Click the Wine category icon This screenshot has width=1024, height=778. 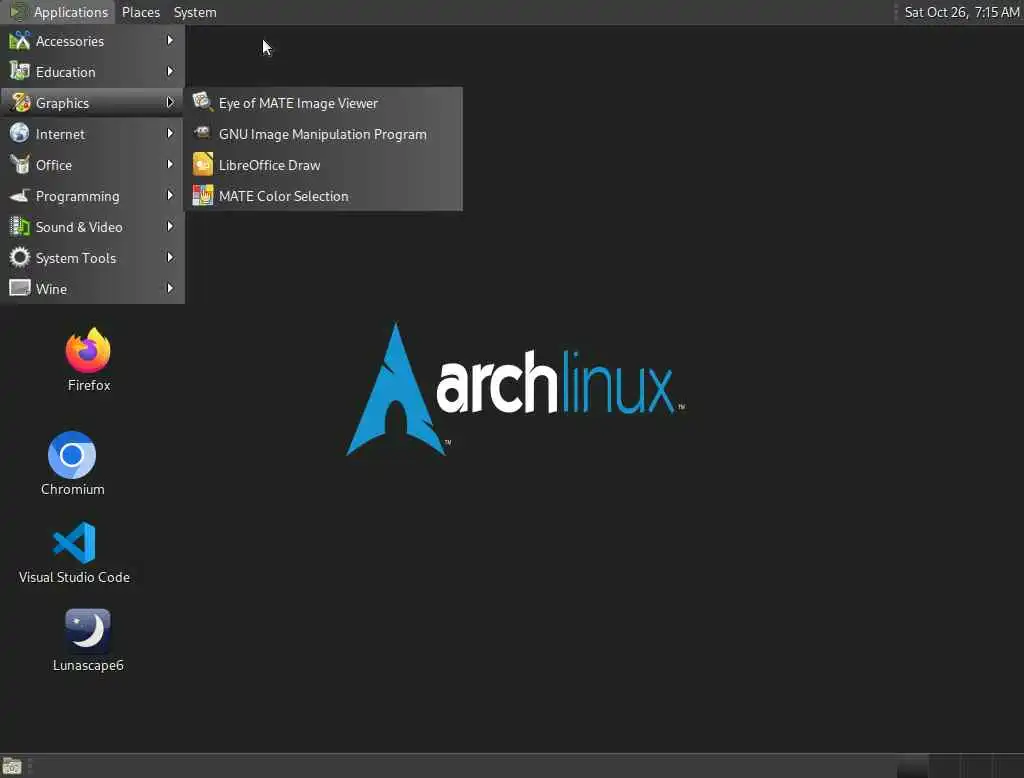(x=20, y=288)
